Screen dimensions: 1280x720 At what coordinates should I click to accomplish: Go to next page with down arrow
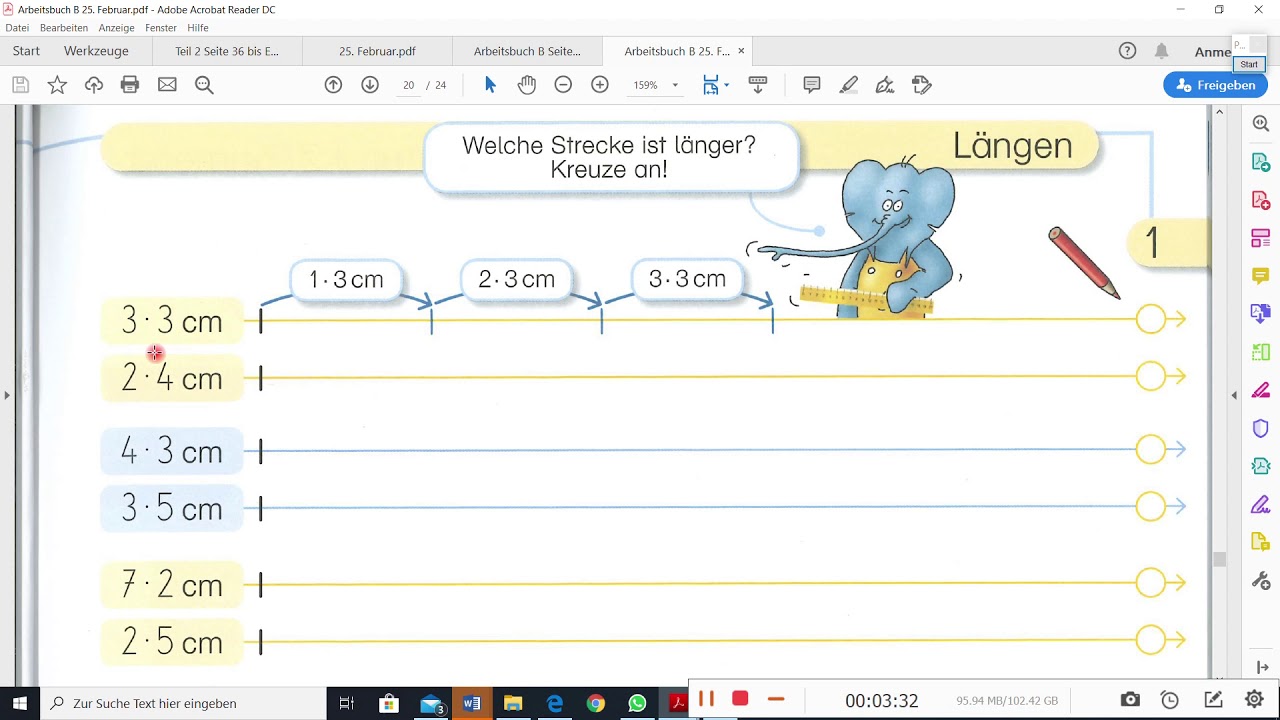(370, 85)
